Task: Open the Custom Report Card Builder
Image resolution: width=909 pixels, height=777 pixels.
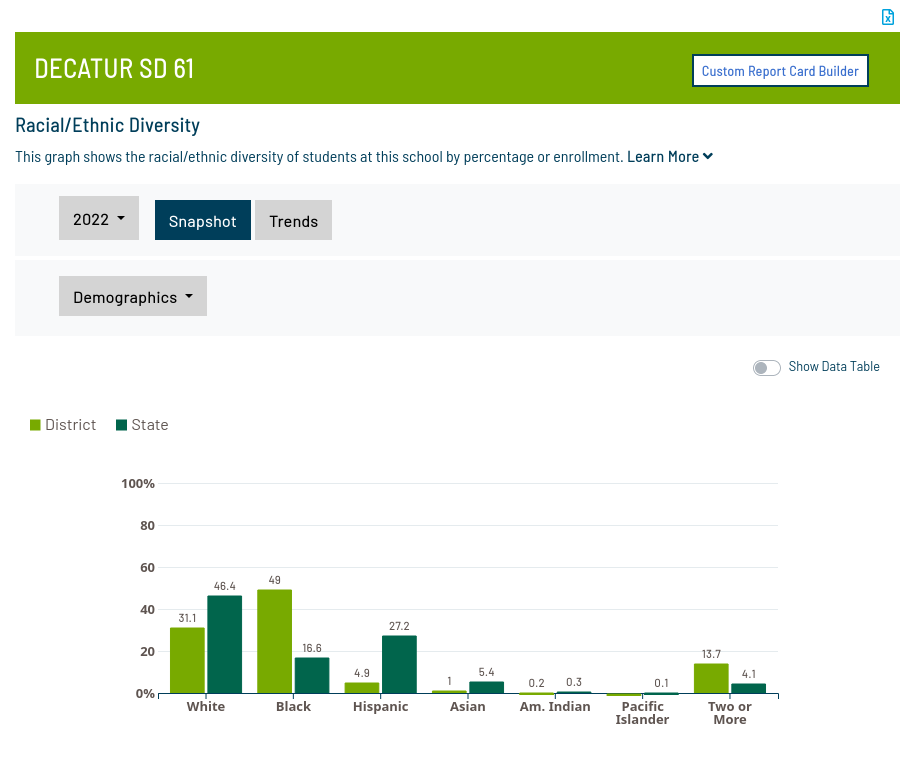Action: 780,71
